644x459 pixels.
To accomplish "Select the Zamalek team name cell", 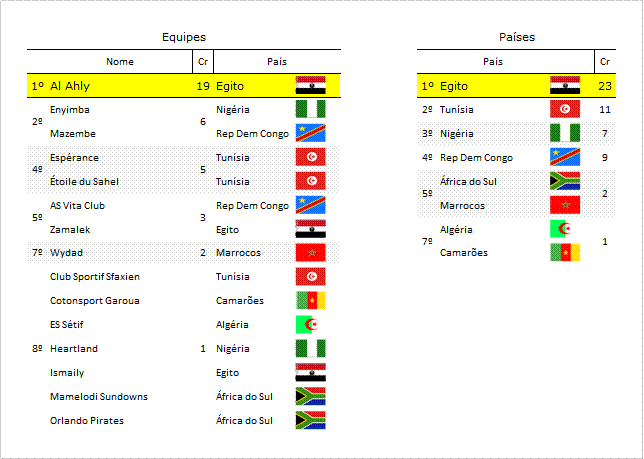I will pyautogui.click(x=70, y=230).
